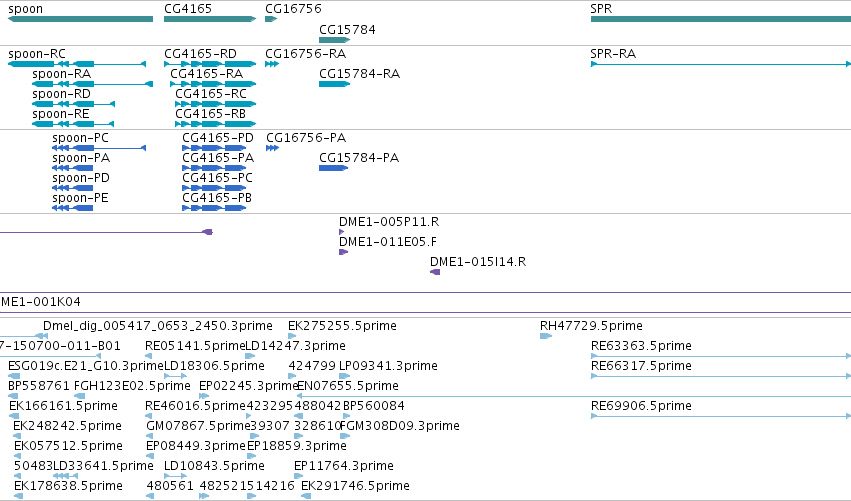This screenshot has height=501, width=851.
Task: Click EST EK248242.5prime
Action: pyautogui.click(x=67, y=426)
